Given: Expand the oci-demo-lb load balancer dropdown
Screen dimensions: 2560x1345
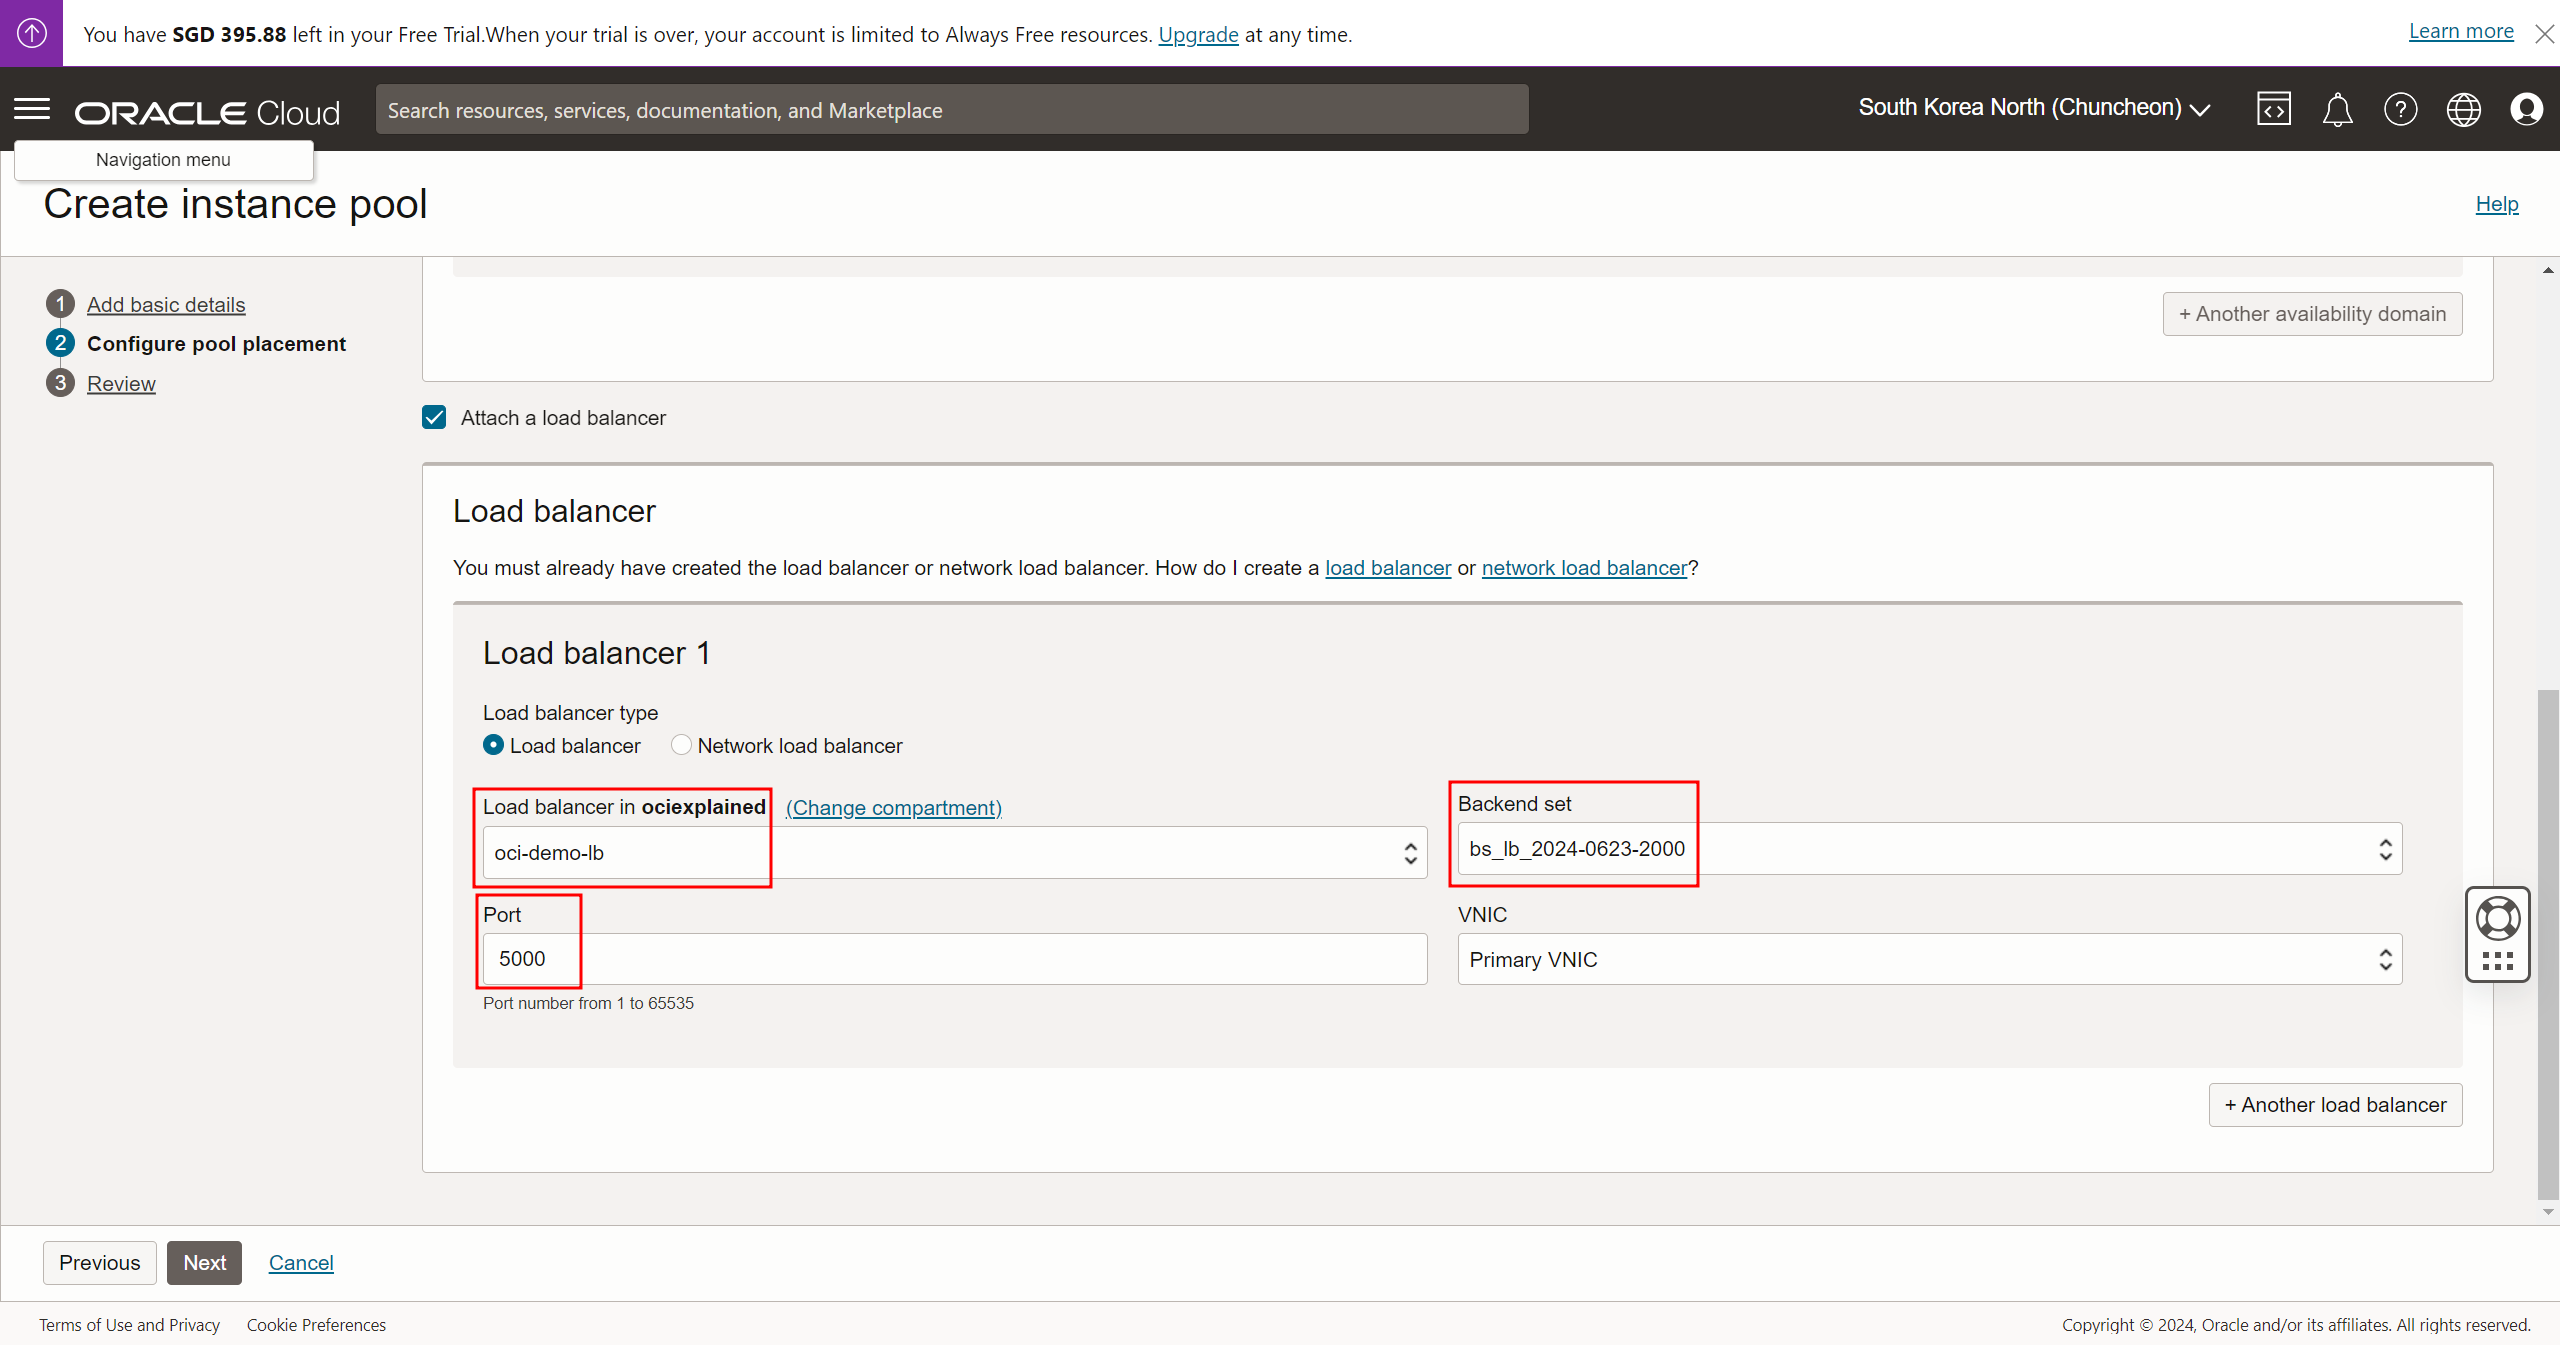Looking at the screenshot, I should click(x=954, y=853).
